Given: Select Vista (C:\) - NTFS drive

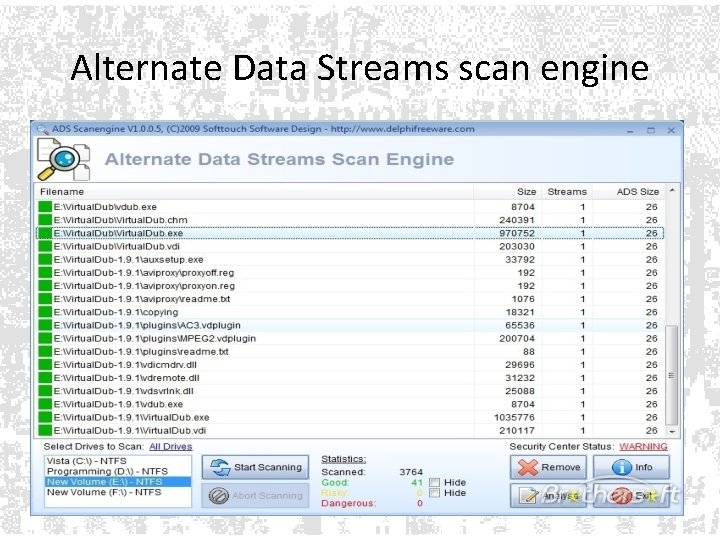Looking at the screenshot, I should [118, 461].
